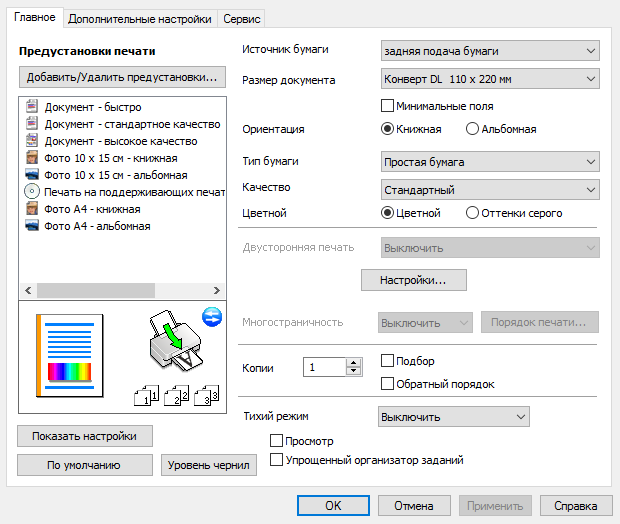Open the 'Тип бумаги' dropdown

click(x=490, y=162)
